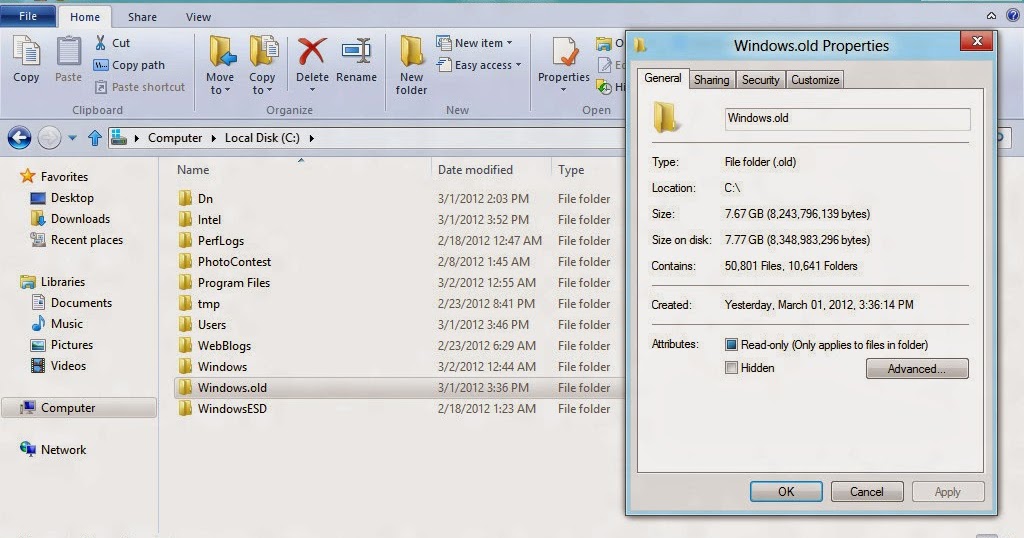
Task: Select Computer in the navigation pane
Action: click(x=79, y=407)
